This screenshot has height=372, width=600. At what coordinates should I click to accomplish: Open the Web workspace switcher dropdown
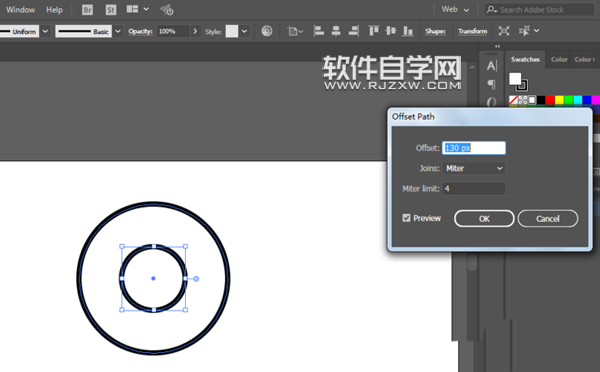click(x=455, y=10)
